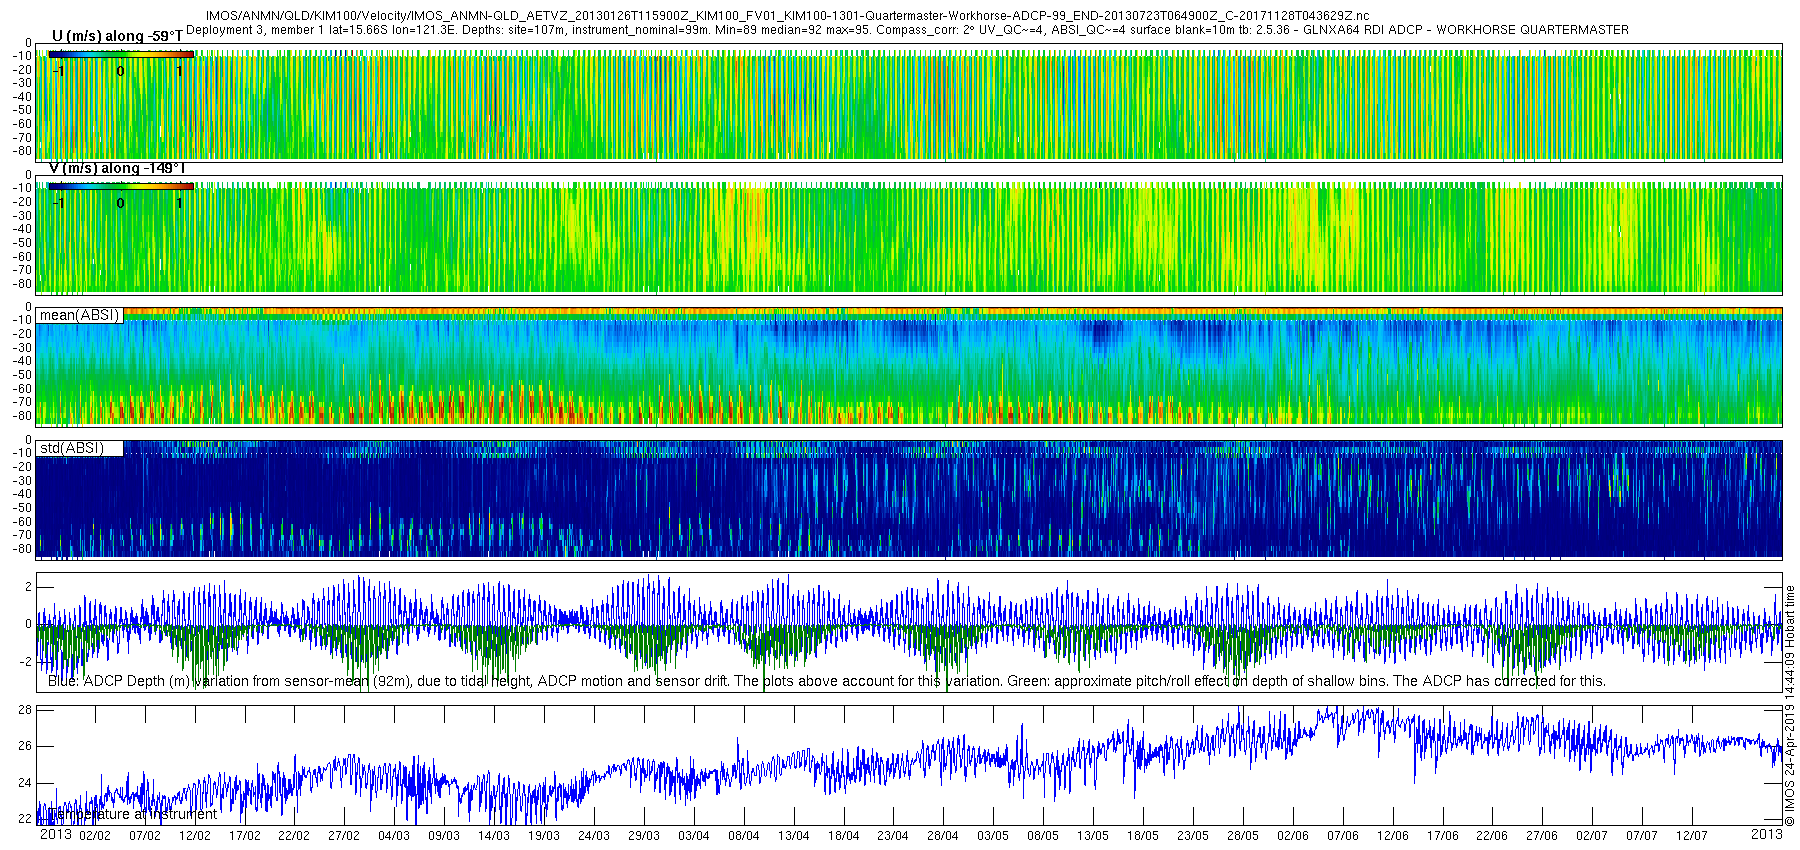Click the '02/07' date tick label
1800x850 pixels.
(1592, 836)
